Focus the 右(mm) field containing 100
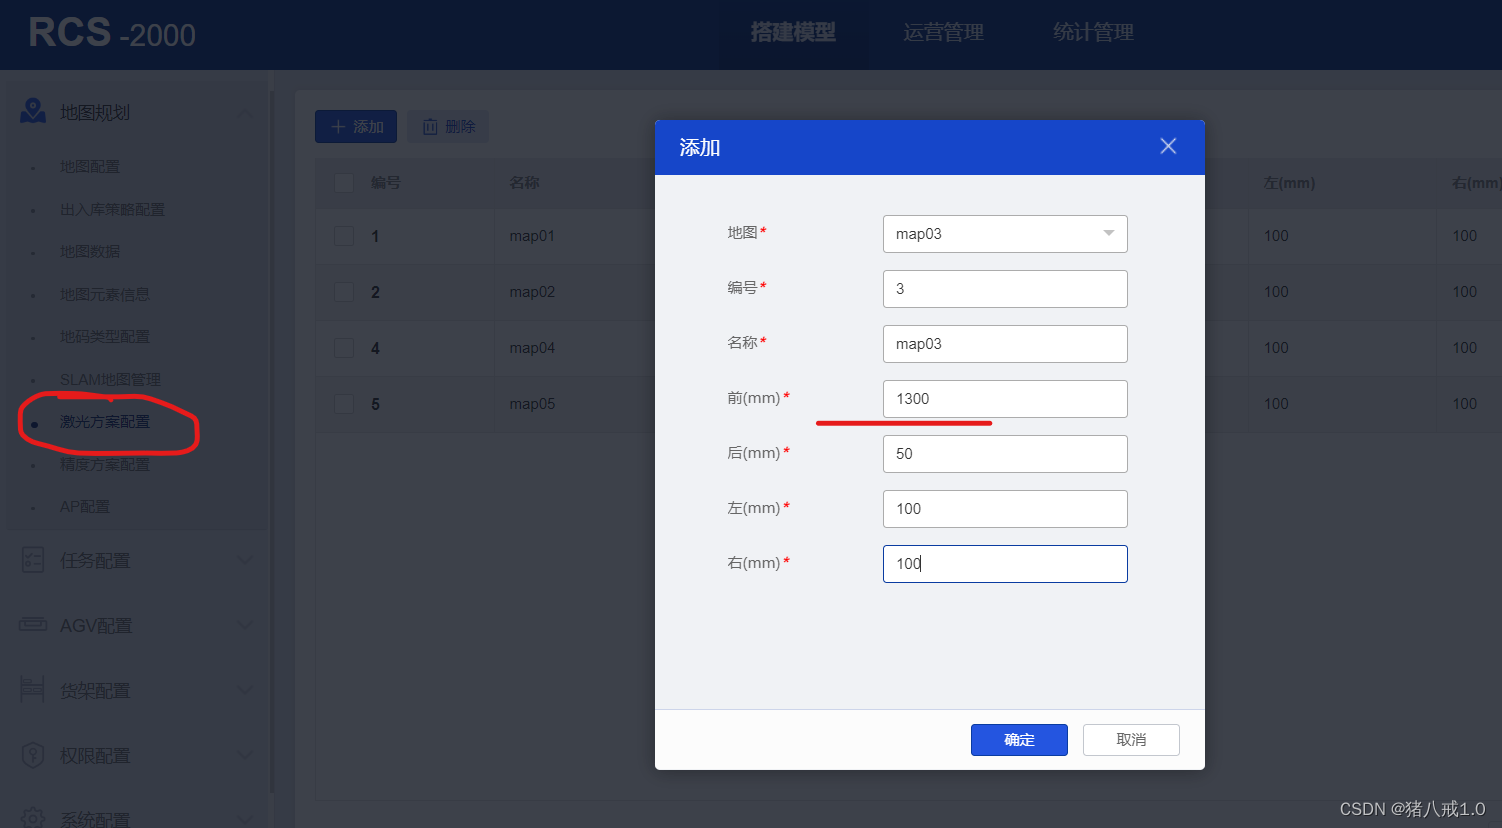This screenshot has height=828, width=1502. pos(1005,564)
